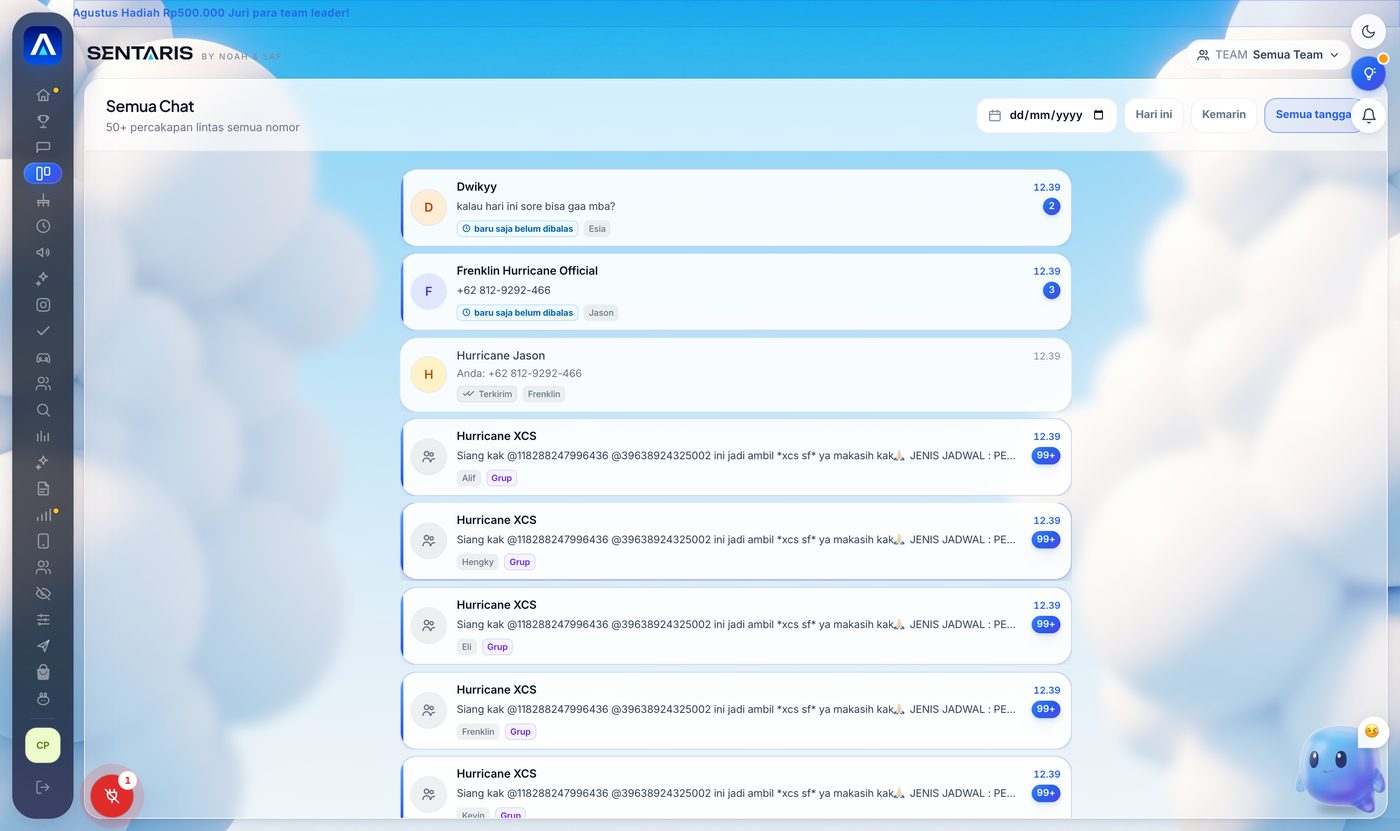Open the shopping bag icon
This screenshot has height=831, width=1400.
click(x=43, y=672)
